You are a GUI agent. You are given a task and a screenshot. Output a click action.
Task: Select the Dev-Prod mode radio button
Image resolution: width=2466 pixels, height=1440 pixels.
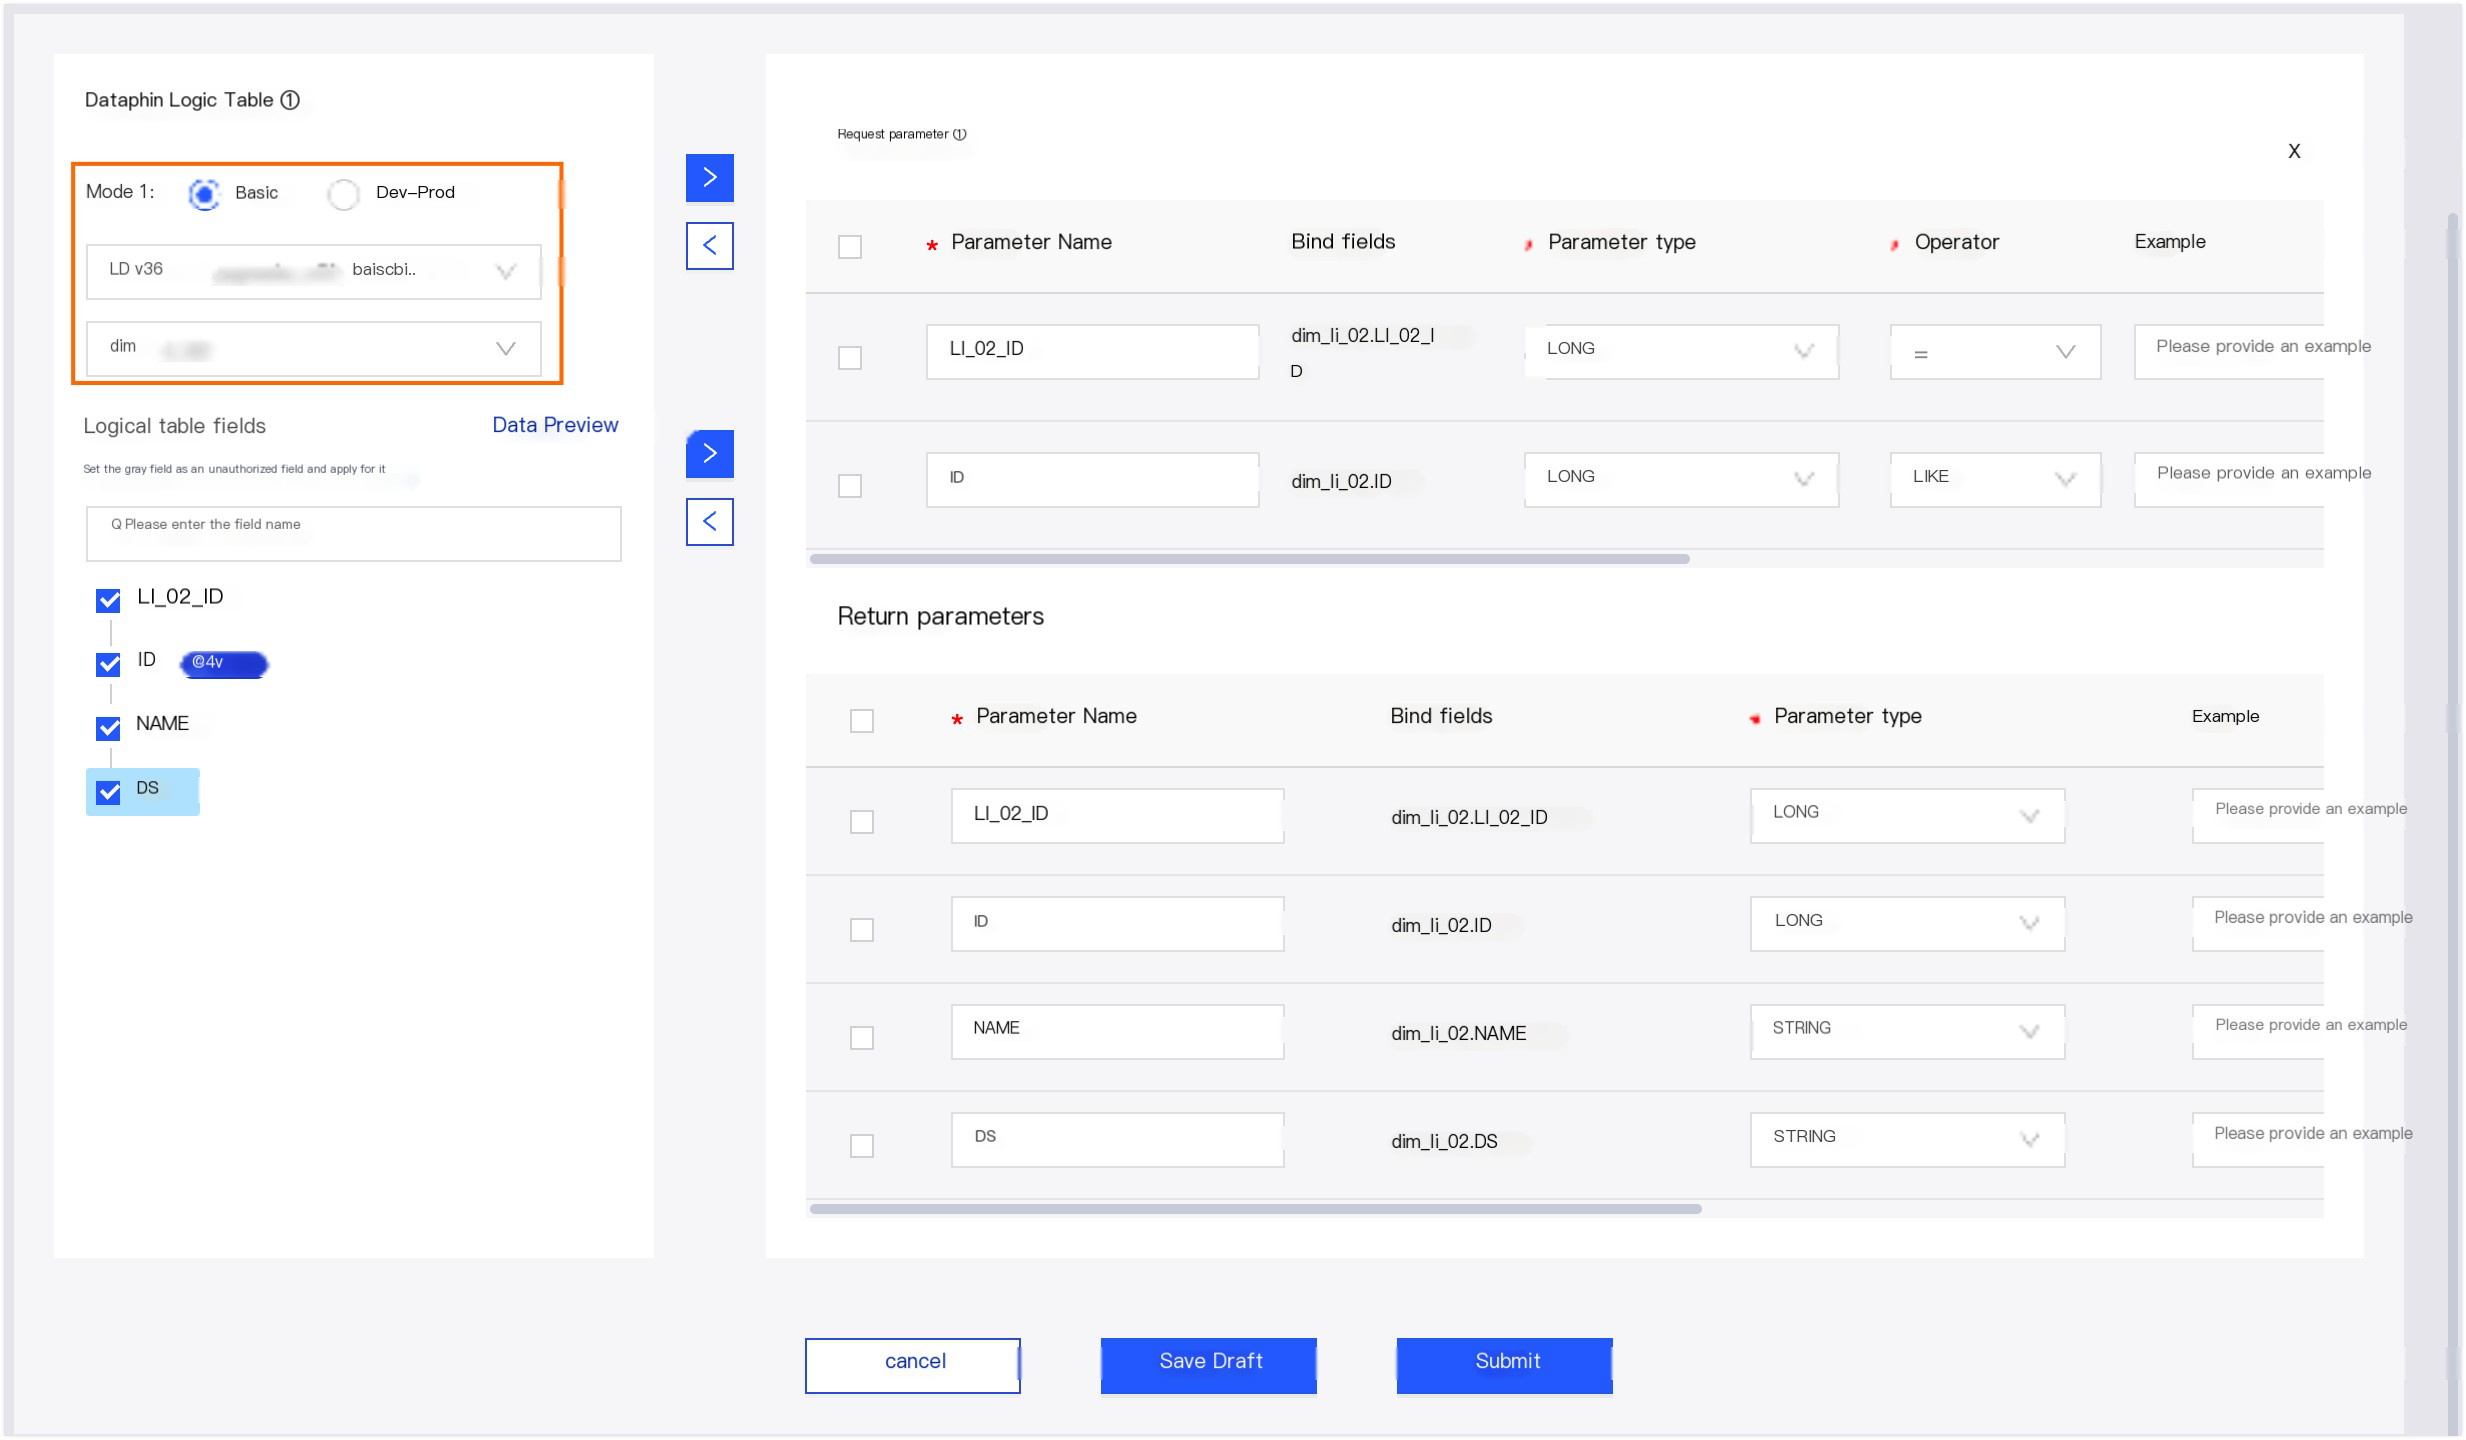tap(343, 194)
